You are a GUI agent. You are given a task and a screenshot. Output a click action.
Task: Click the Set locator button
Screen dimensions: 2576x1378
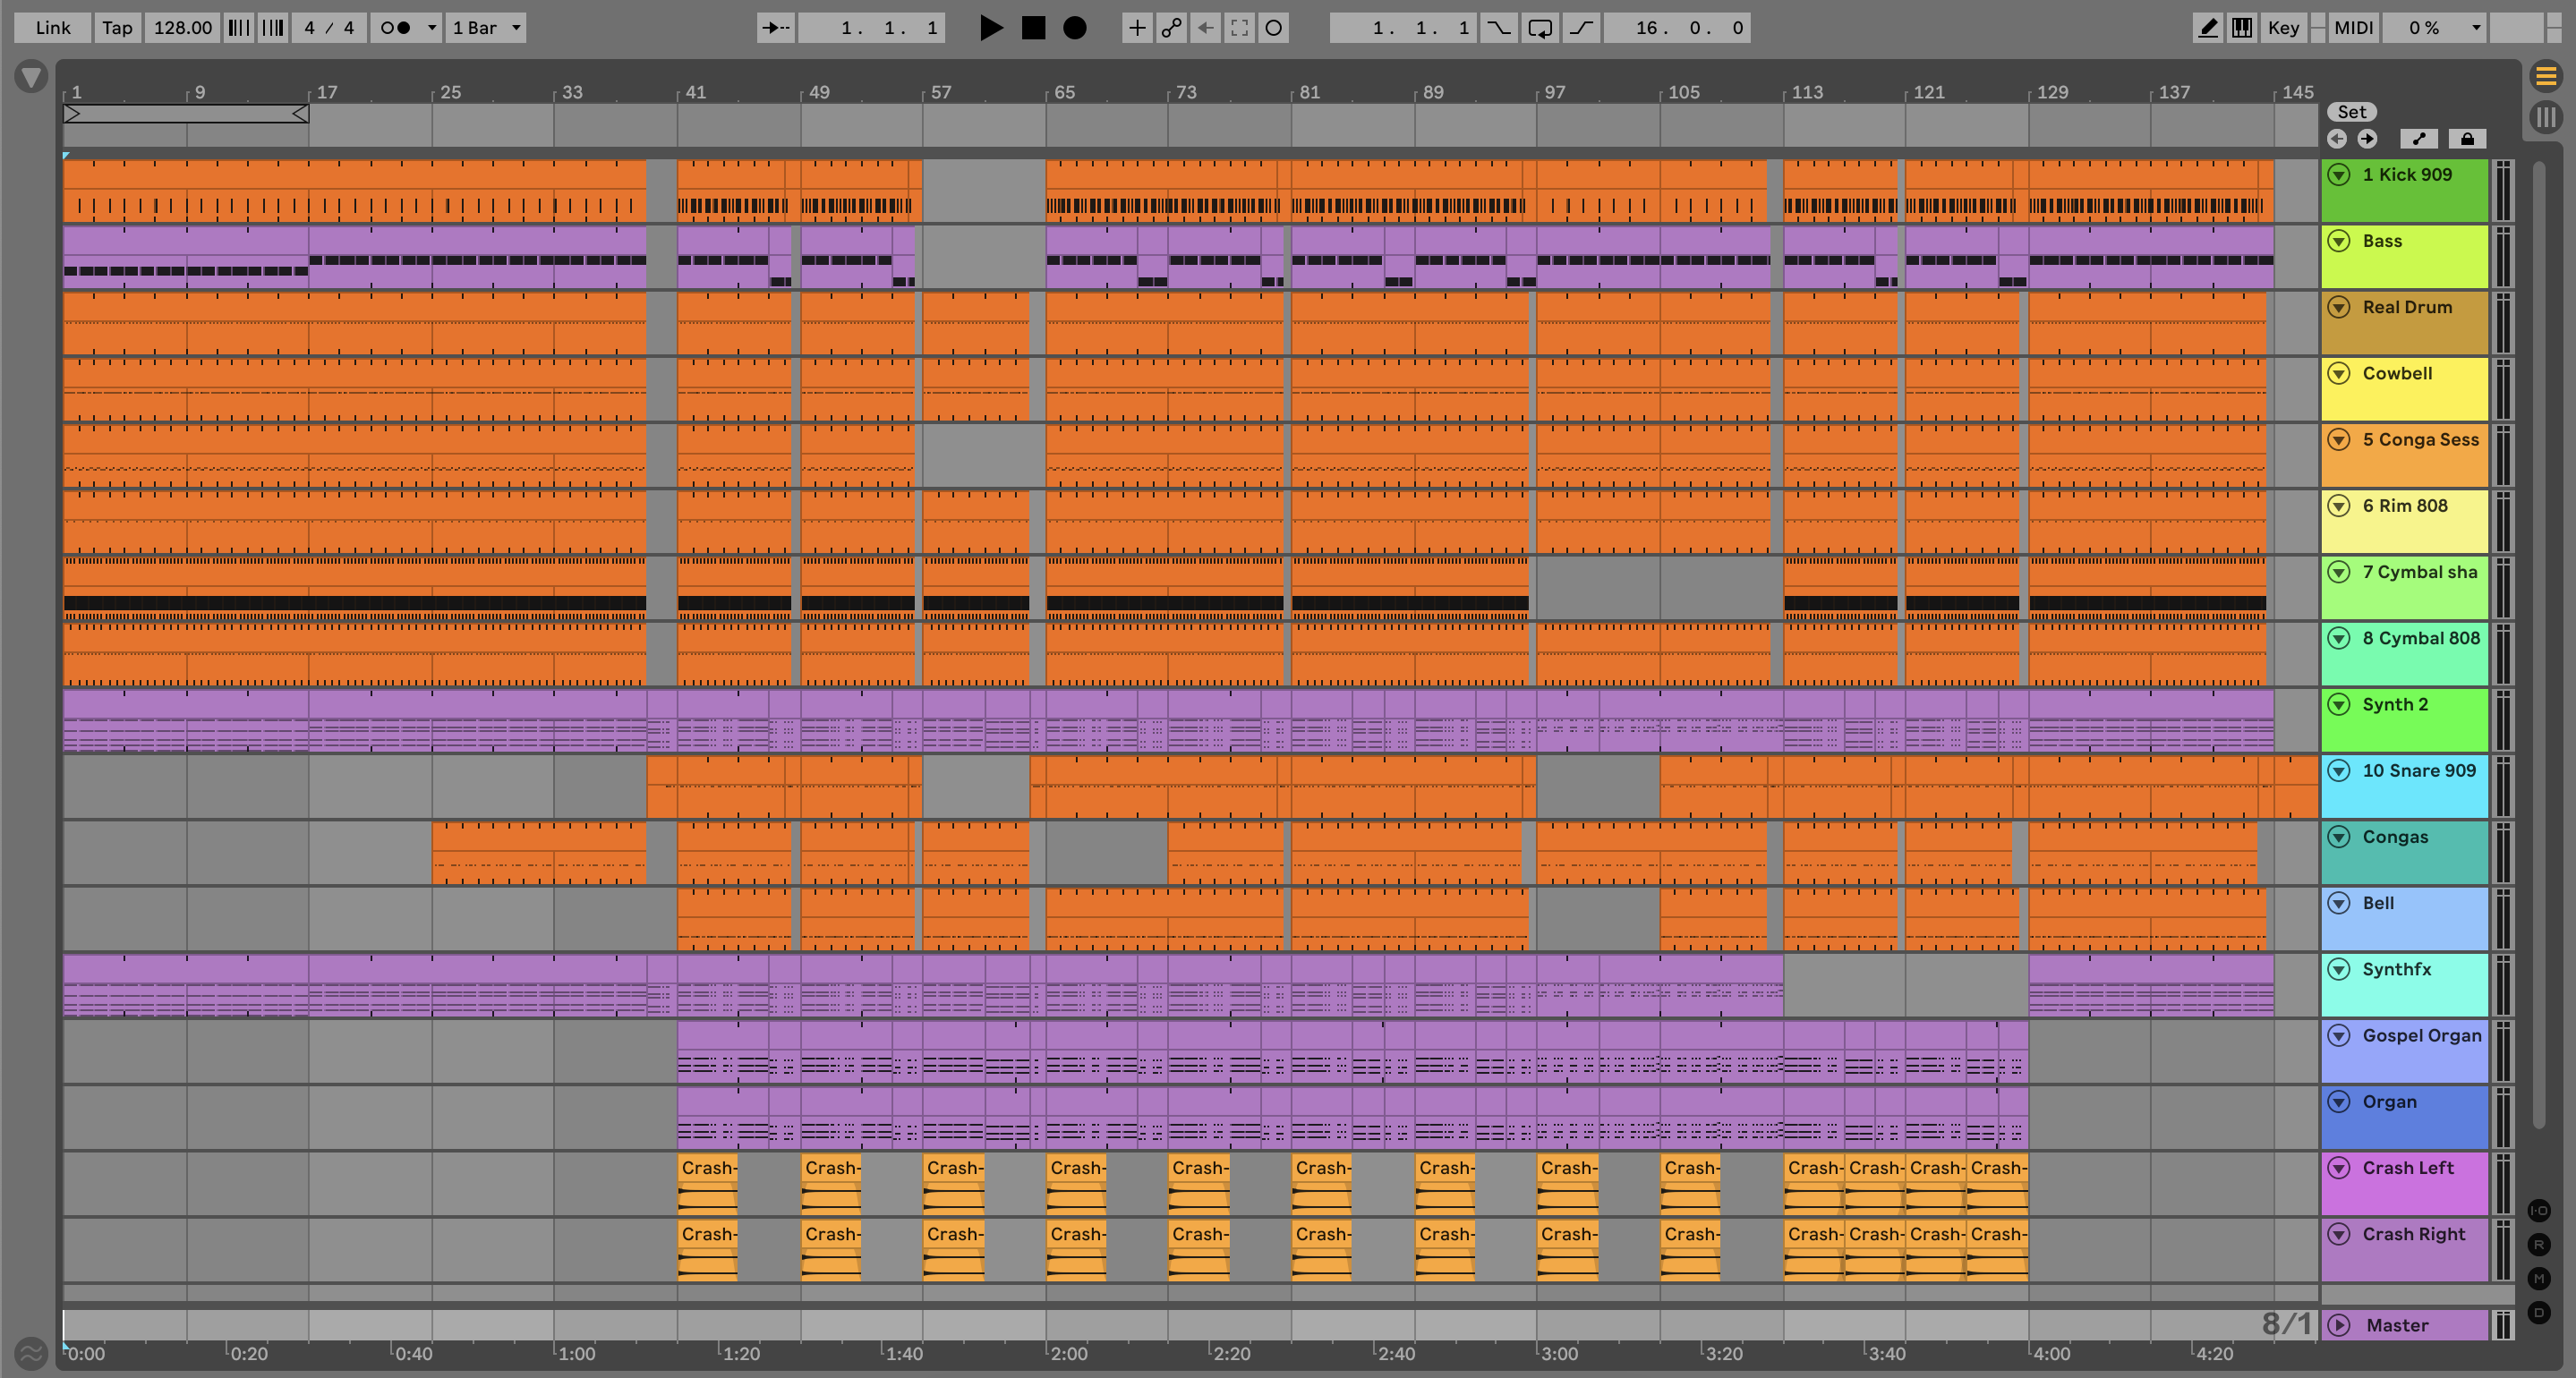(2351, 112)
